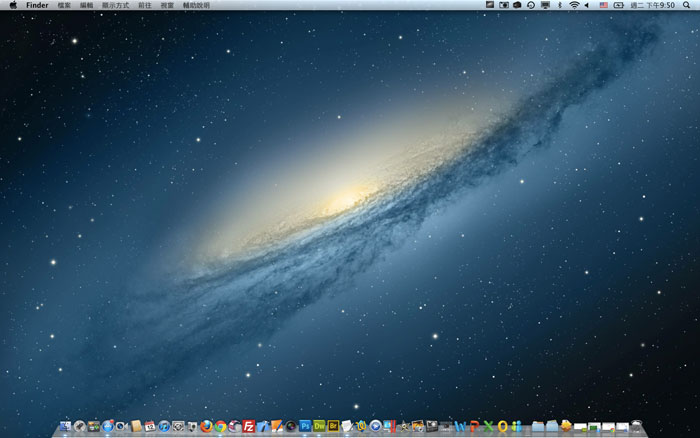Launch Google Chrome from the dock
Image resolution: width=700 pixels, height=438 pixels.
coord(221,426)
